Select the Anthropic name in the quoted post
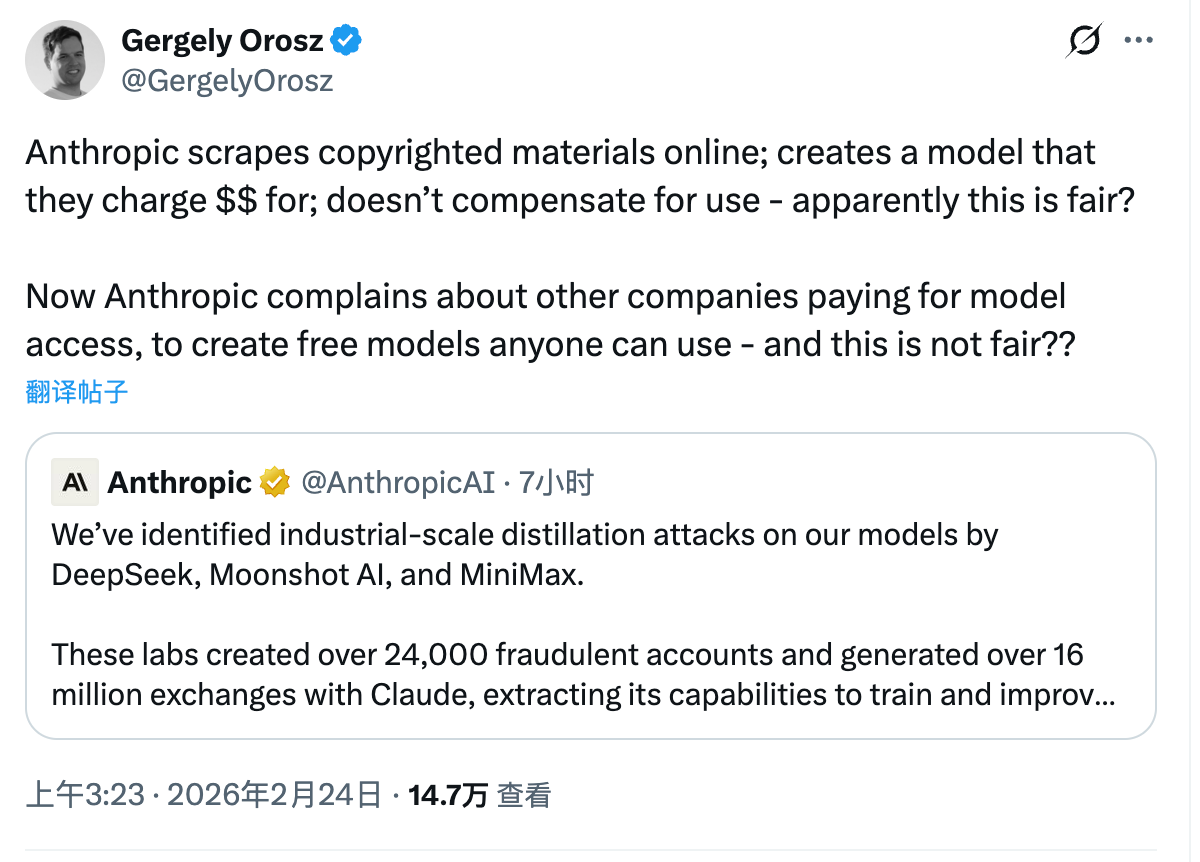Screen dimensions: 1200x862 point(179,483)
